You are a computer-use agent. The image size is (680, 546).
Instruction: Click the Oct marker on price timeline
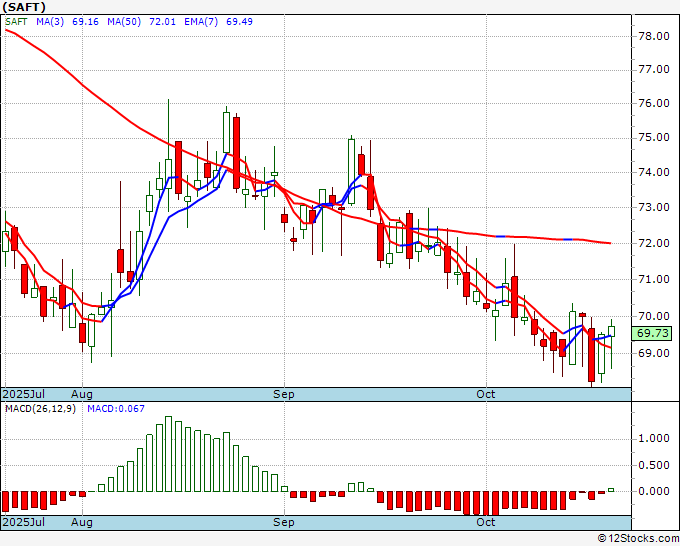tap(486, 394)
